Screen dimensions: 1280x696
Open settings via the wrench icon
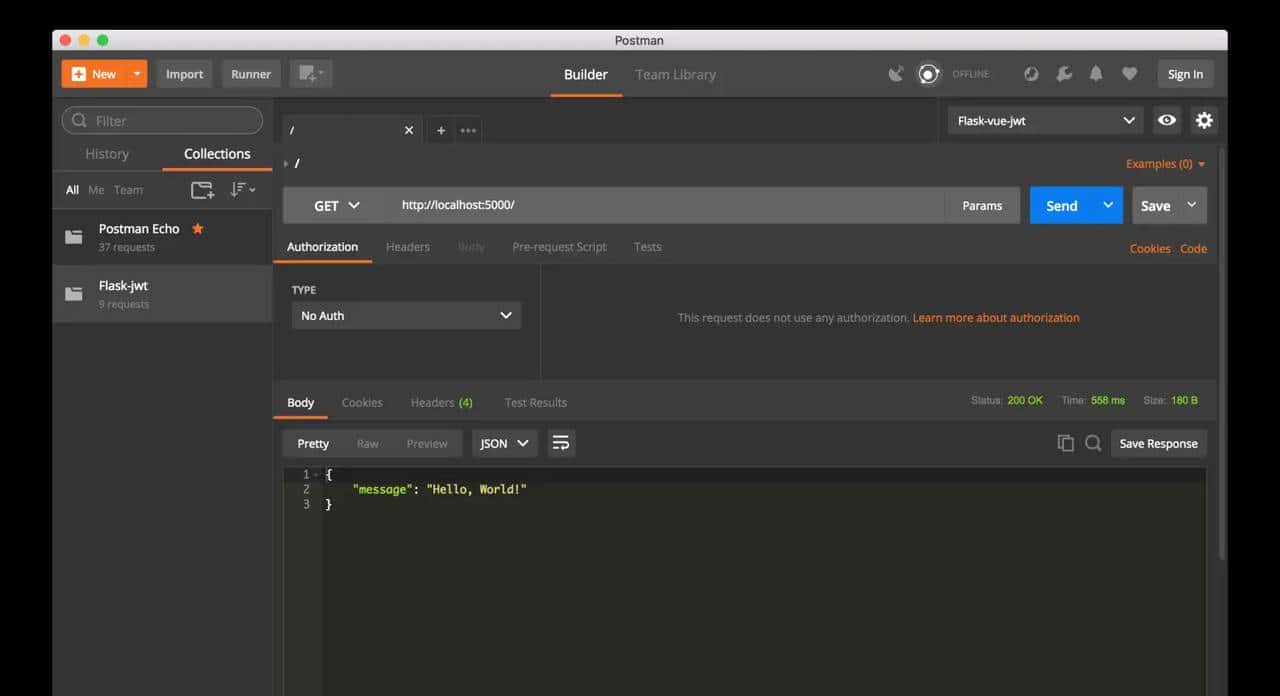(x=1064, y=74)
